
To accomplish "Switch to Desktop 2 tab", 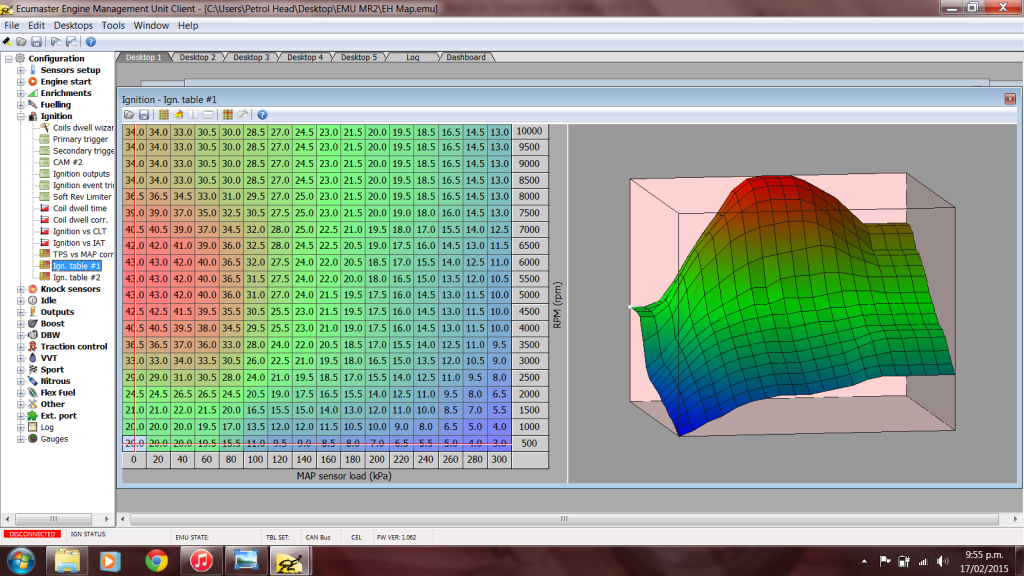I will point(197,57).
